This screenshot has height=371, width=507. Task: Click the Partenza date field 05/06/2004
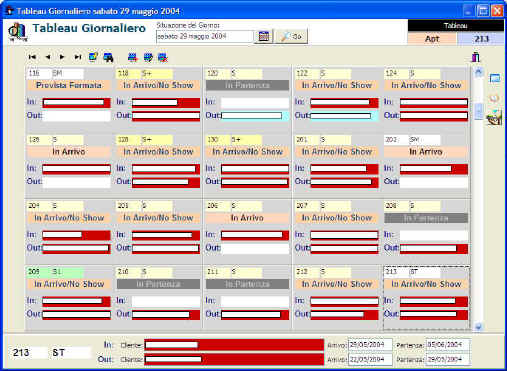click(x=448, y=345)
